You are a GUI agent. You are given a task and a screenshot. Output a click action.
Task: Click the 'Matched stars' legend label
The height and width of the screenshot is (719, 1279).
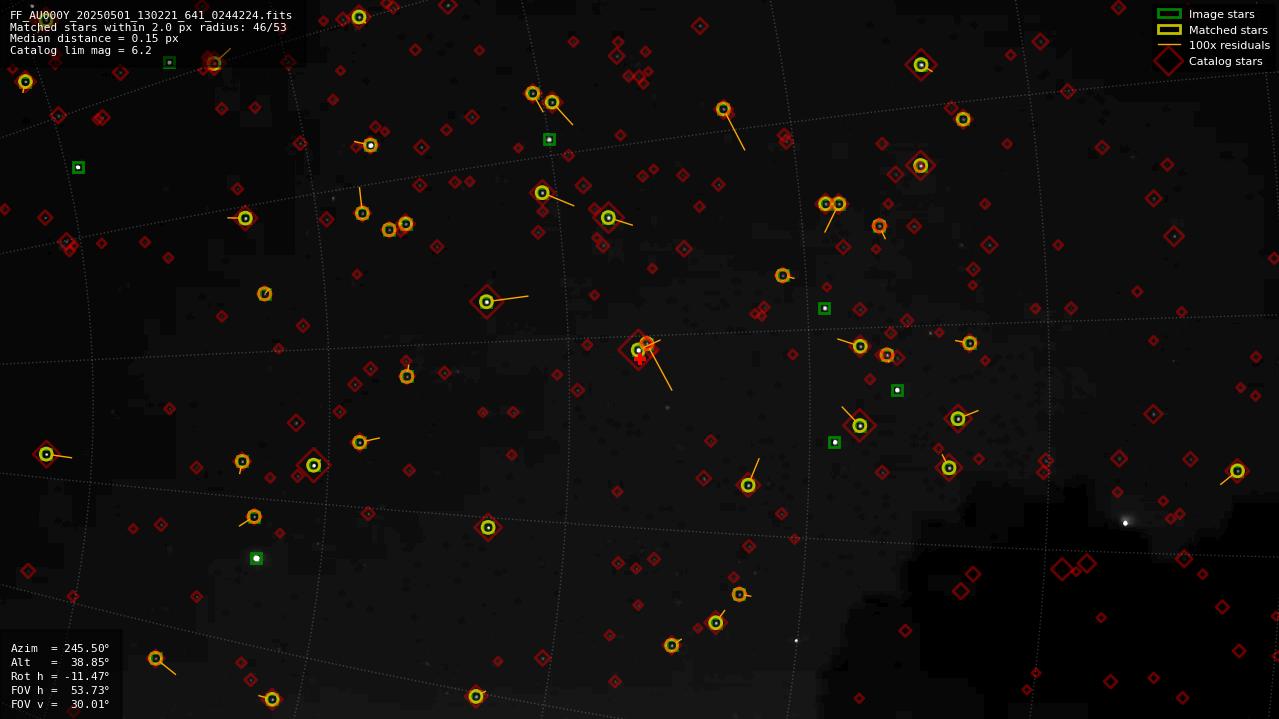pos(1228,30)
